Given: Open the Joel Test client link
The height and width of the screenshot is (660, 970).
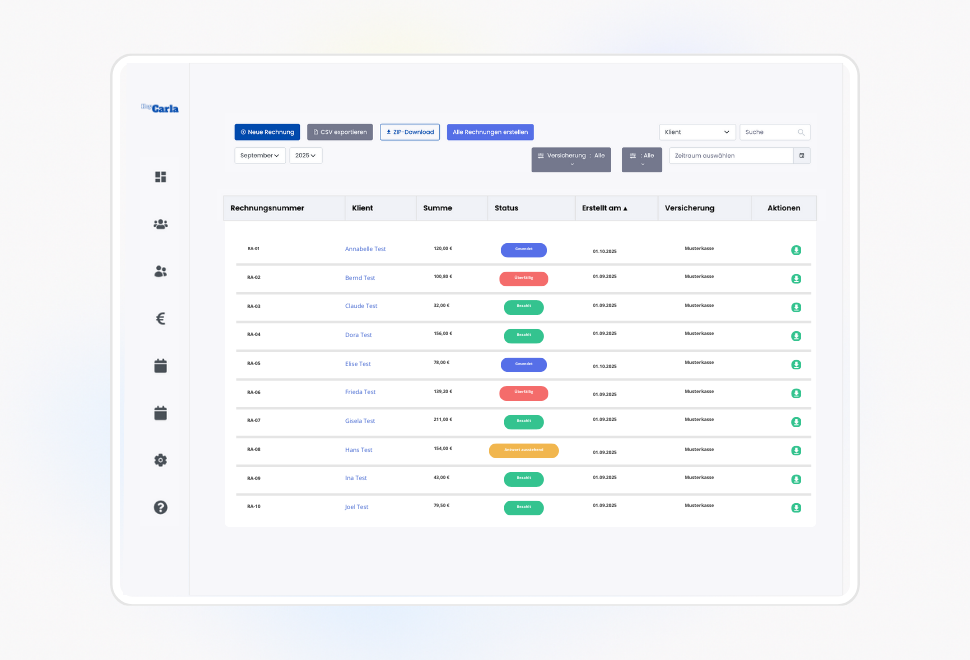Looking at the screenshot, I should [356, 507].
